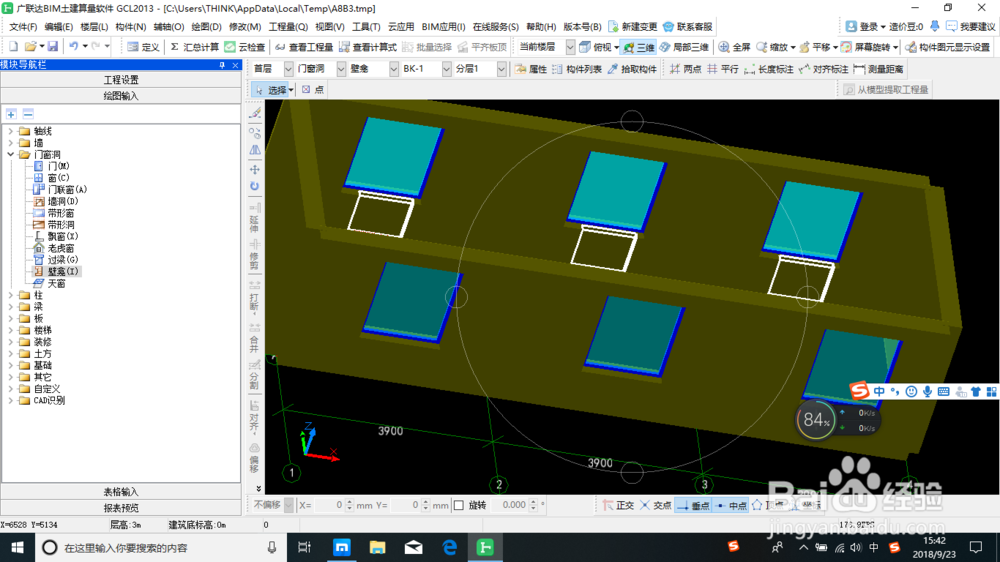Screen dimensions: 1000x562
Task: Open the 壁龛 component type dropdown
Action: 393,69
